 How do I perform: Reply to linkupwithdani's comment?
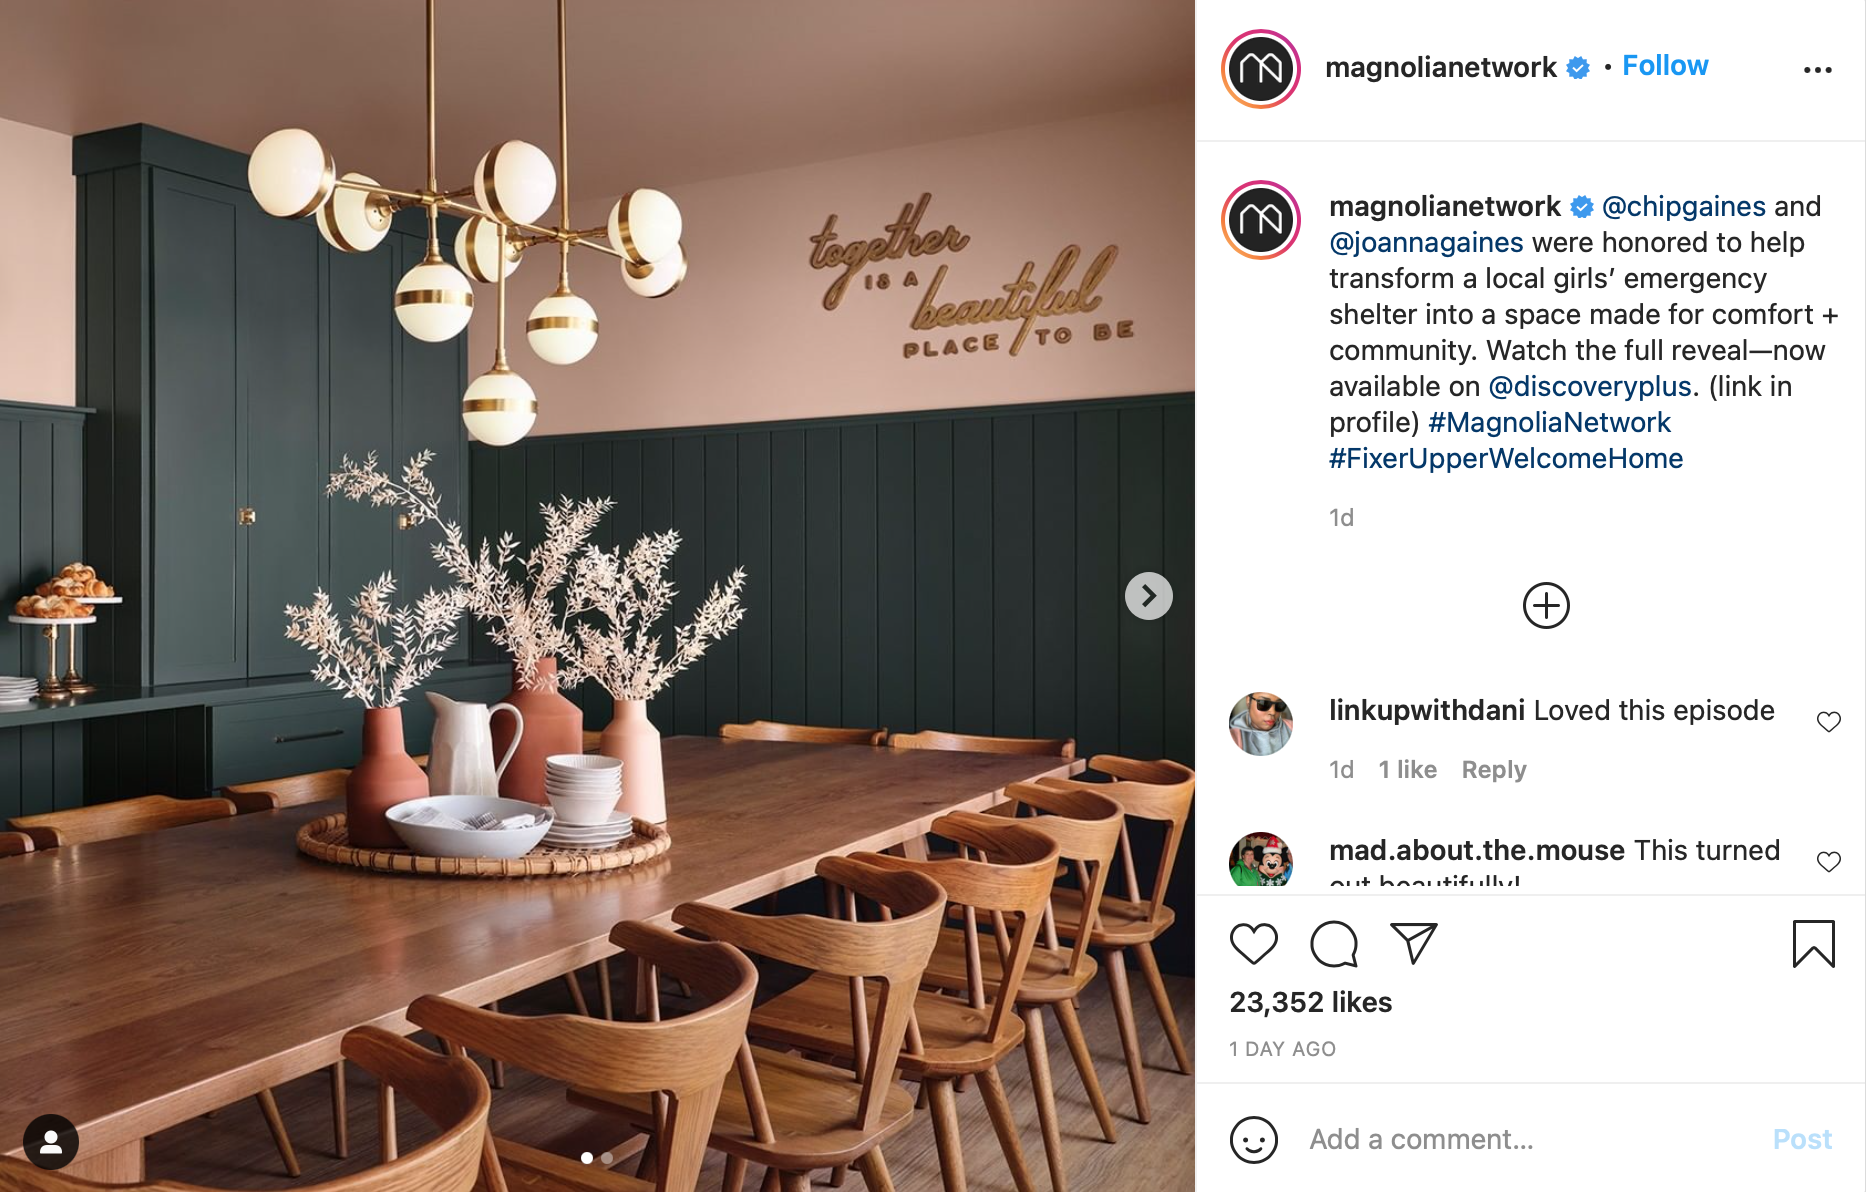[x=1494, y=769]
